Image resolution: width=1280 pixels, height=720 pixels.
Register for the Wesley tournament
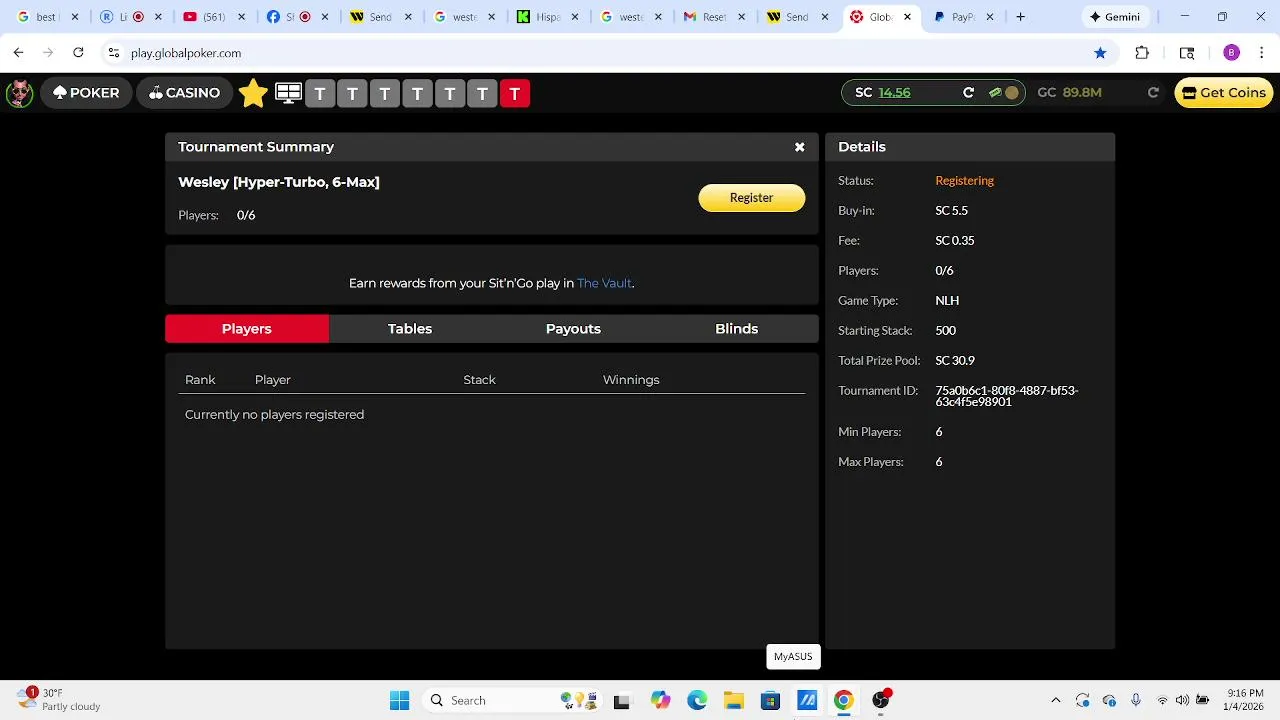751,198
